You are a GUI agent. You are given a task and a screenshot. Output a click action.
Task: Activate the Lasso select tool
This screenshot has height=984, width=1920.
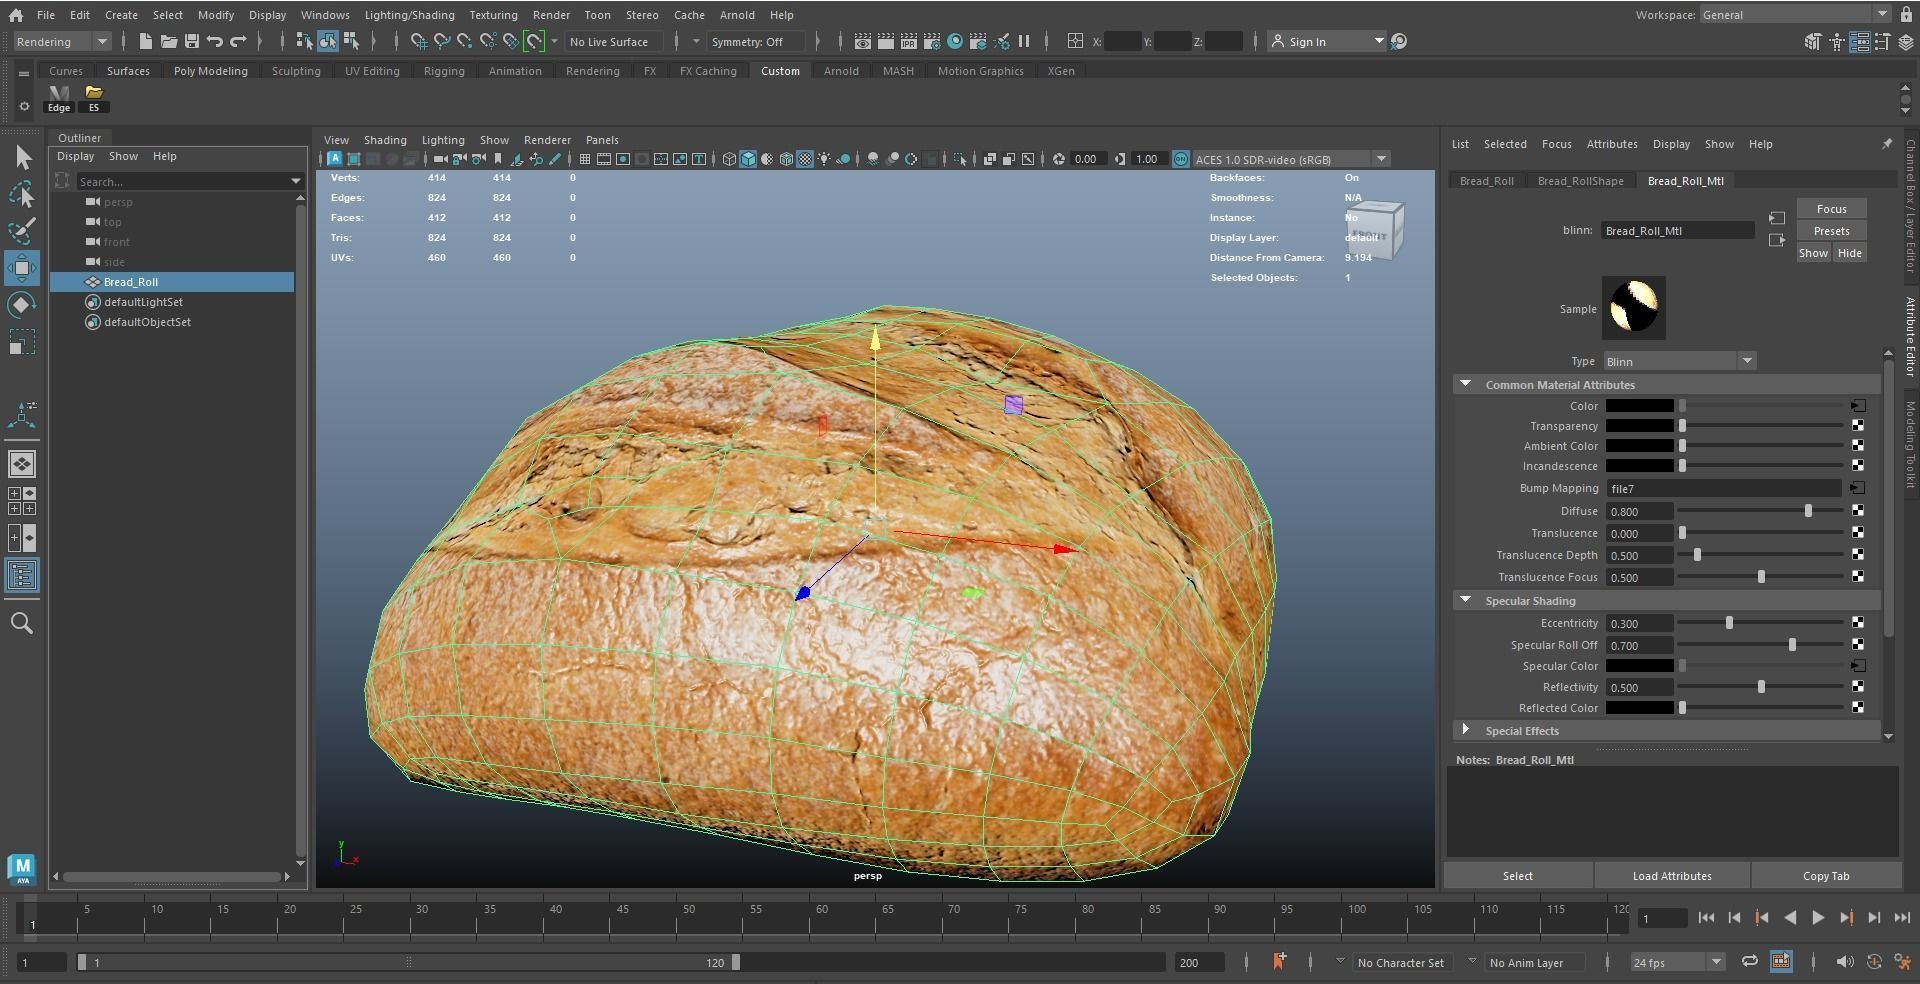tap(22, 195)
